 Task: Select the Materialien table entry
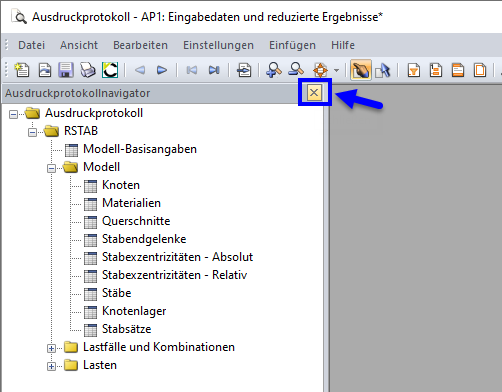coord(131,203)
